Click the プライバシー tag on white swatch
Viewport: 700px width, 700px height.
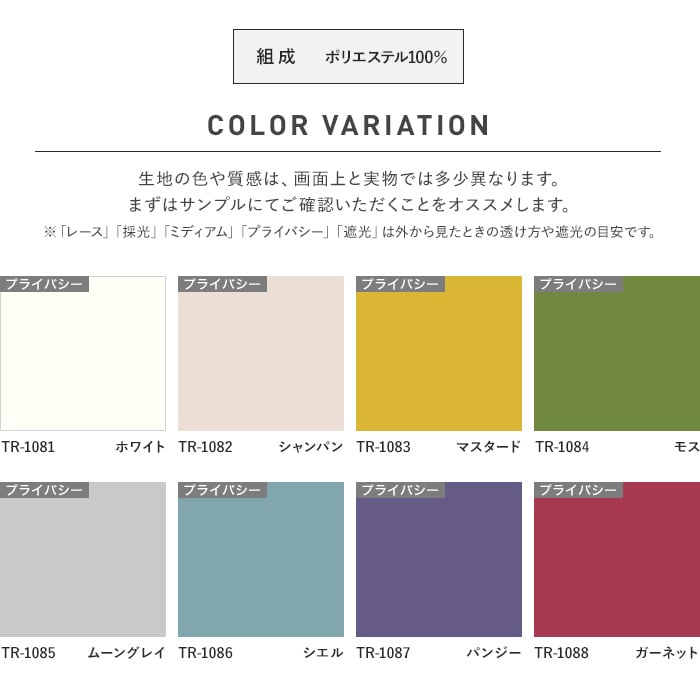point(44,284)
